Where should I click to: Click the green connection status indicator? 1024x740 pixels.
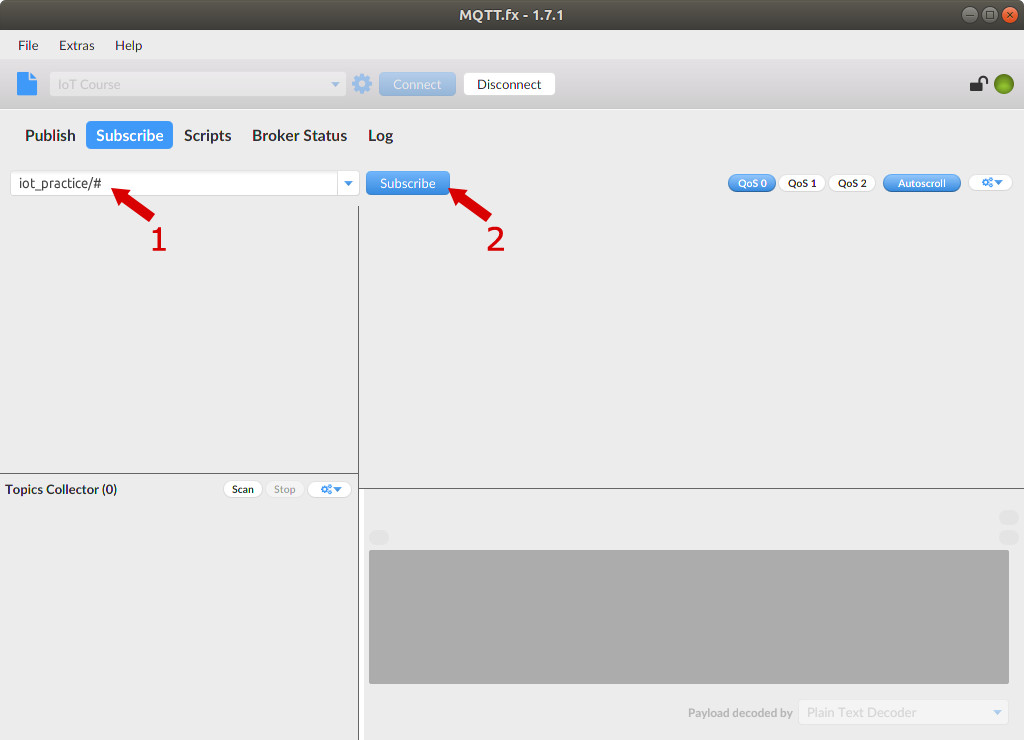point(1004,84)
